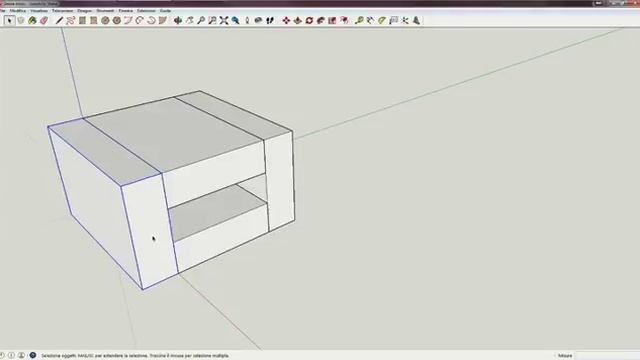Pick the Paint Bucket tool
Screen dimensions: 640x360
[x=32, y=20]
